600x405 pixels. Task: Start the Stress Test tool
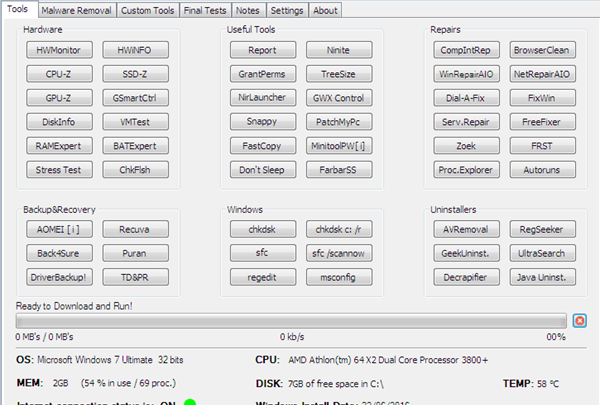point(59,170)
